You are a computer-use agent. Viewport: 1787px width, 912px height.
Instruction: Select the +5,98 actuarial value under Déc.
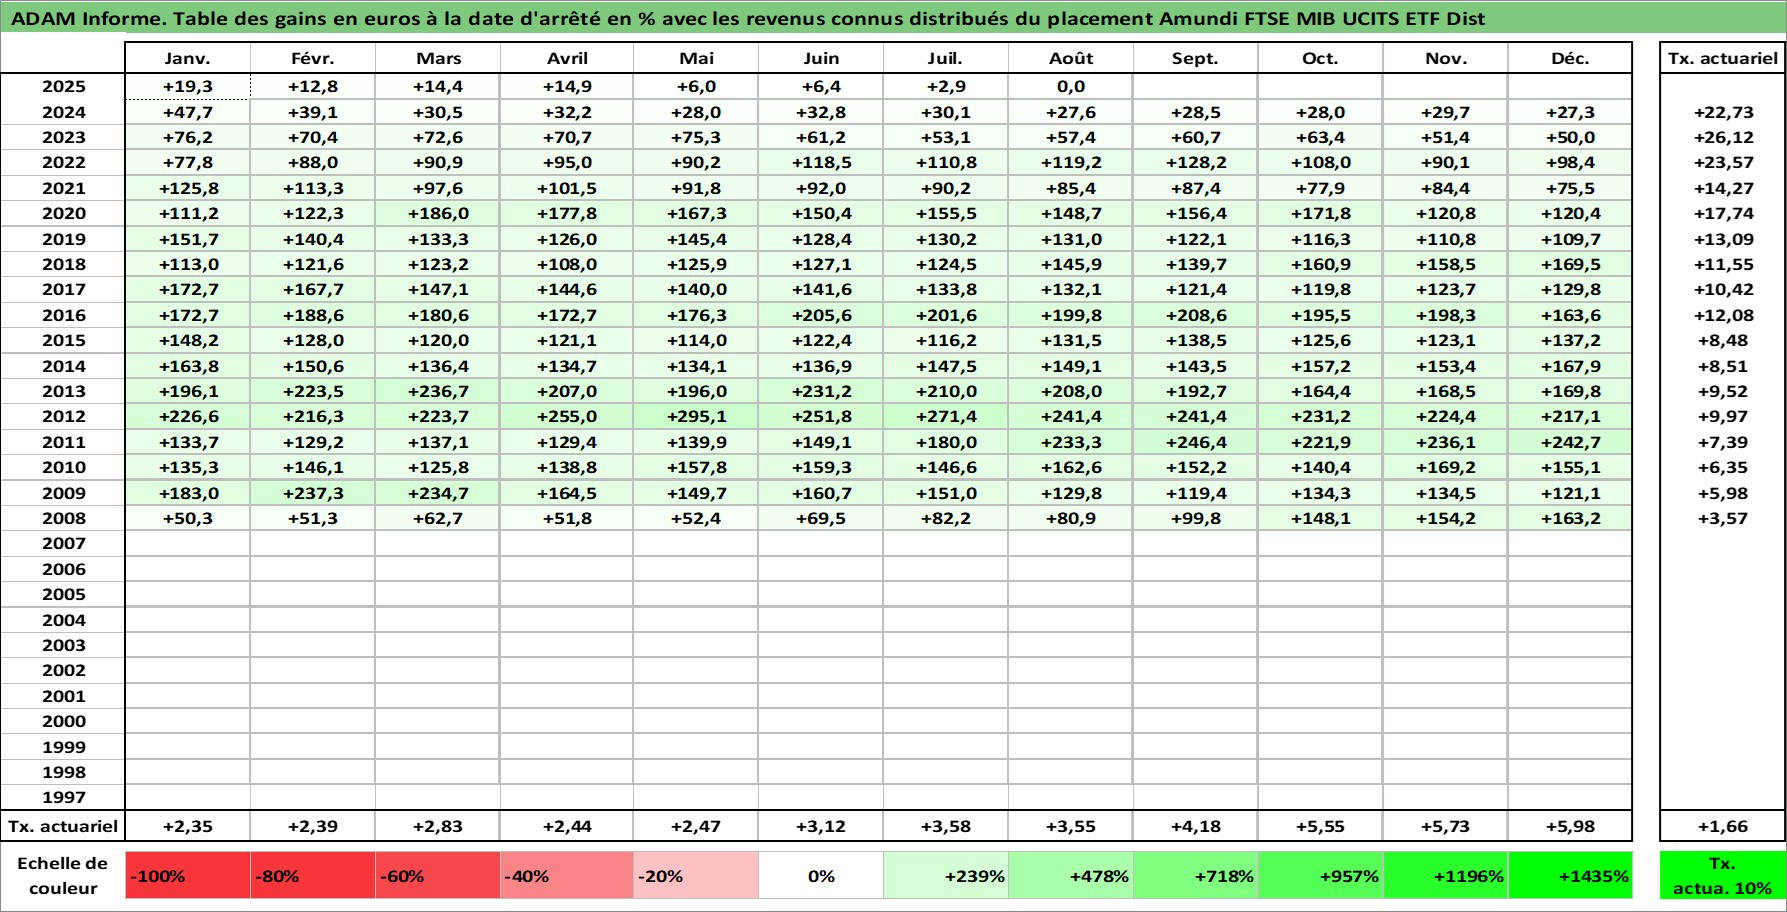pyautogui.click(x=1570, y=826)
